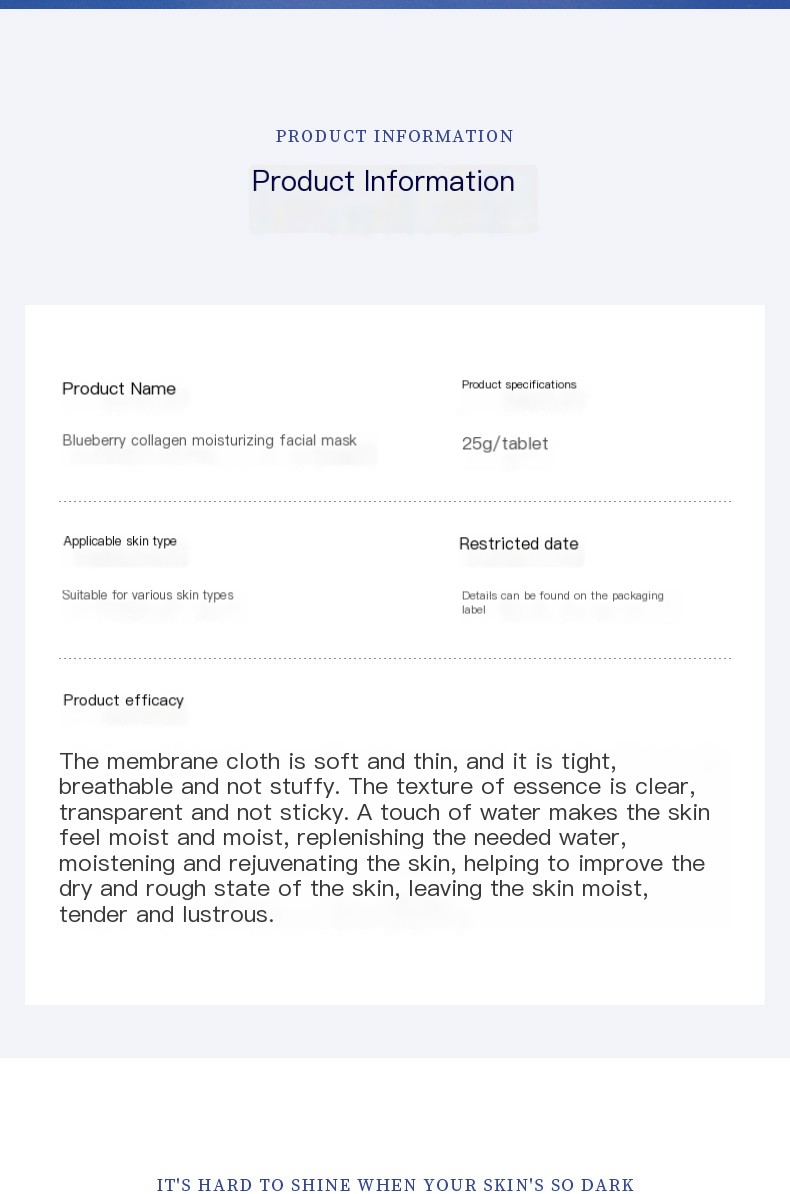This screenshot has width=790, height=1194.
Task: Select the Product specifications label
Action: click(x=519, y=385)
